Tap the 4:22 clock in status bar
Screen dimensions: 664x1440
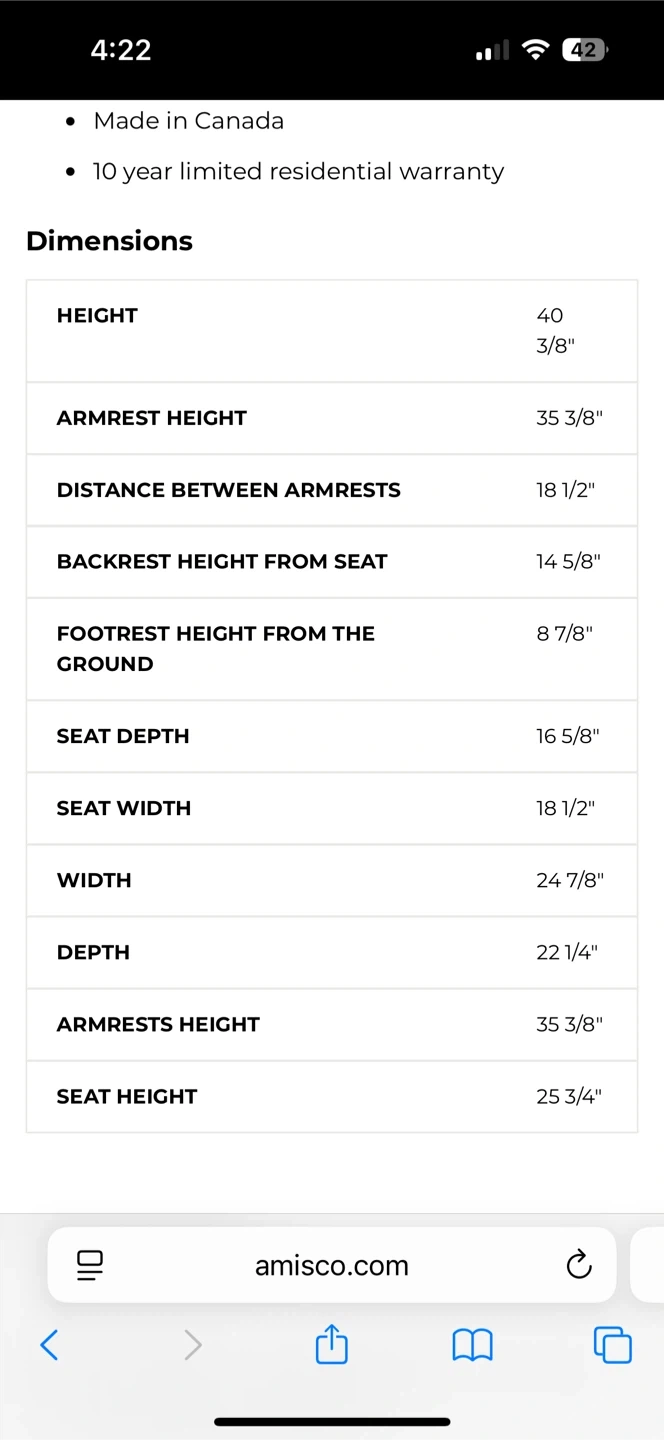(x=121, y=50)
